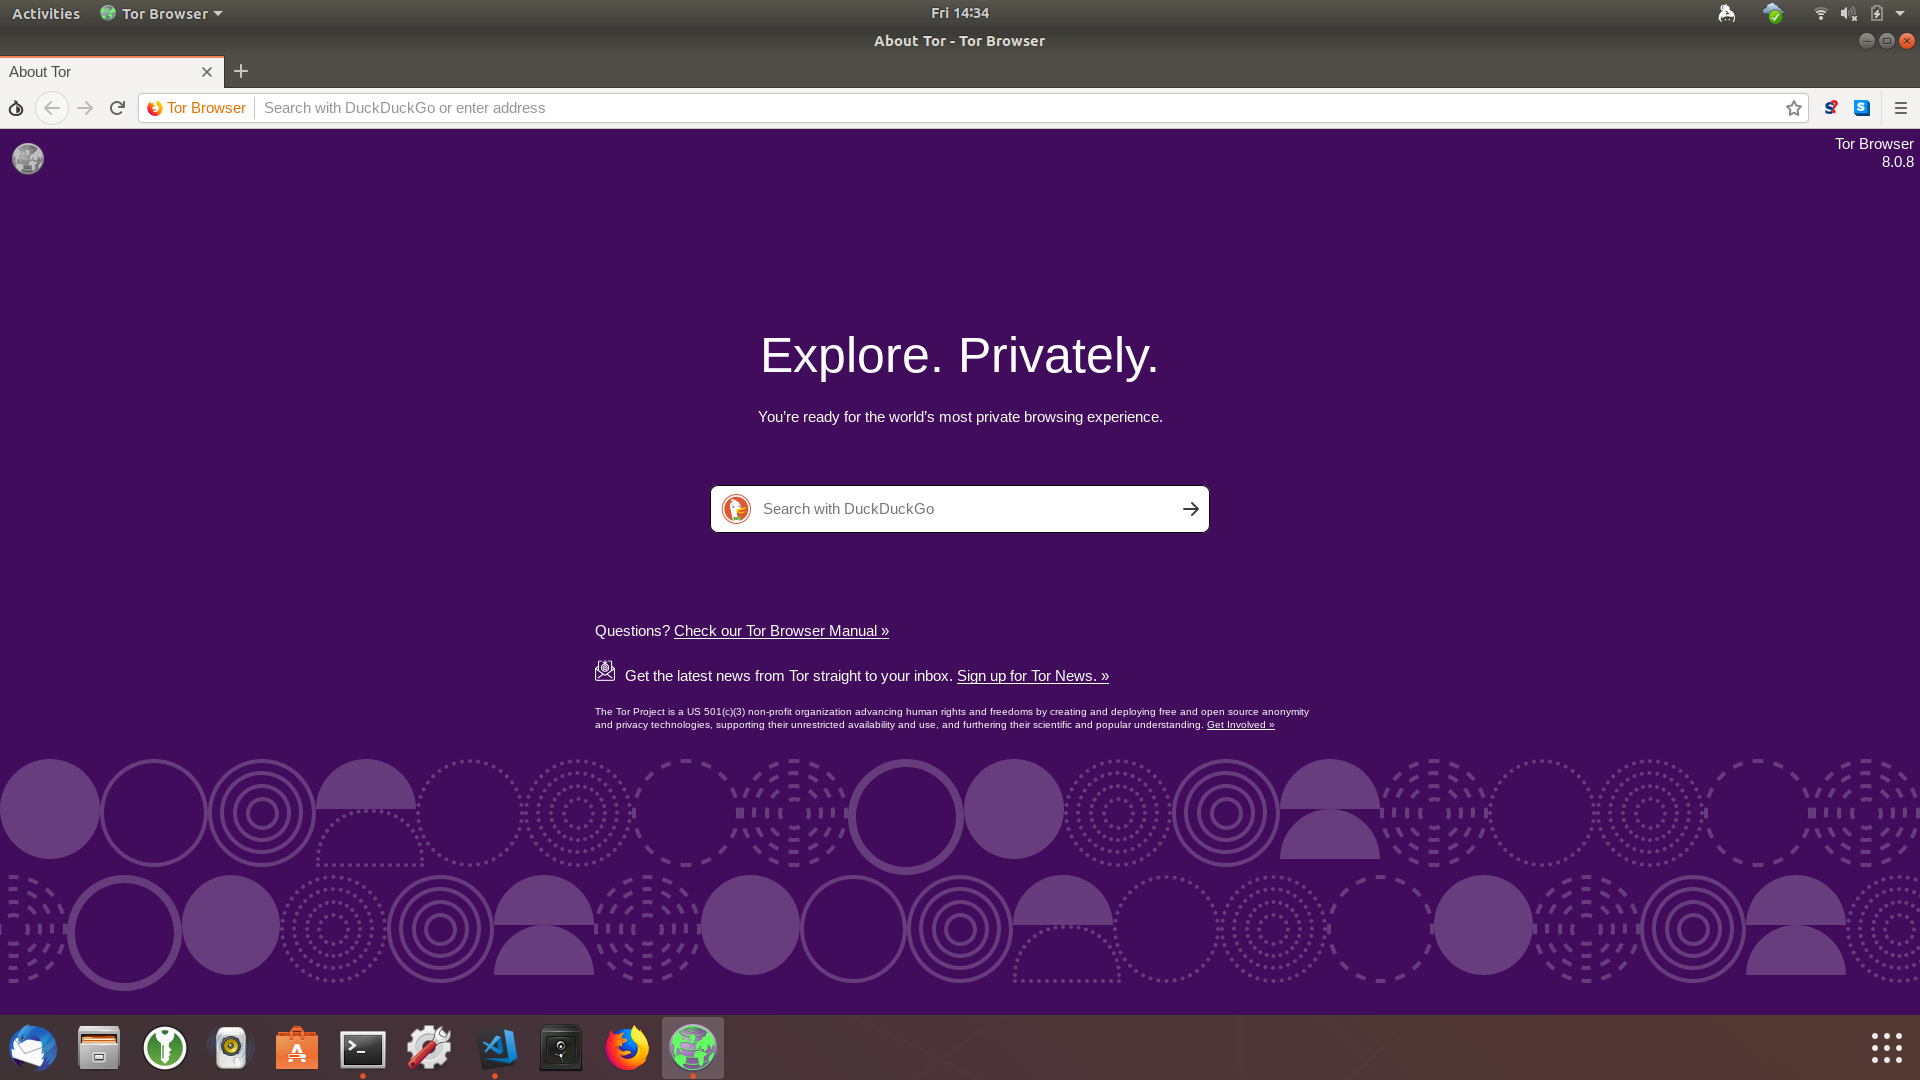Click the Sign up for Tor News link

(x=1033, y=675)
